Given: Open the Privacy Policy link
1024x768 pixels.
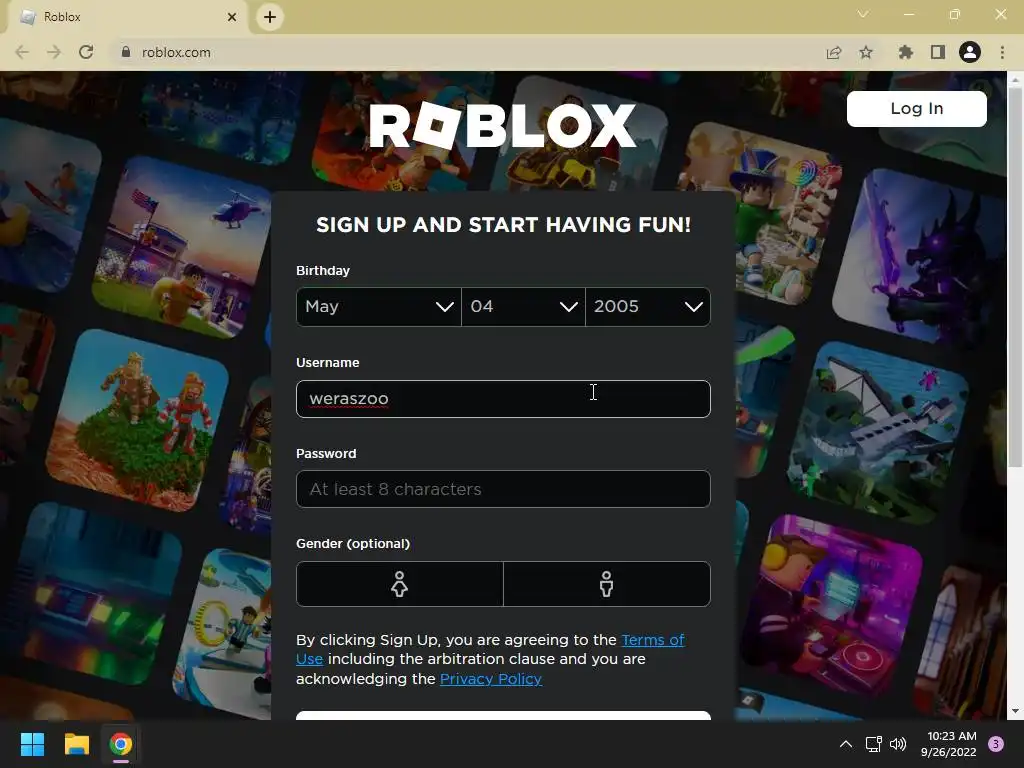Looking at the screenshot, I should click(491, 679).
